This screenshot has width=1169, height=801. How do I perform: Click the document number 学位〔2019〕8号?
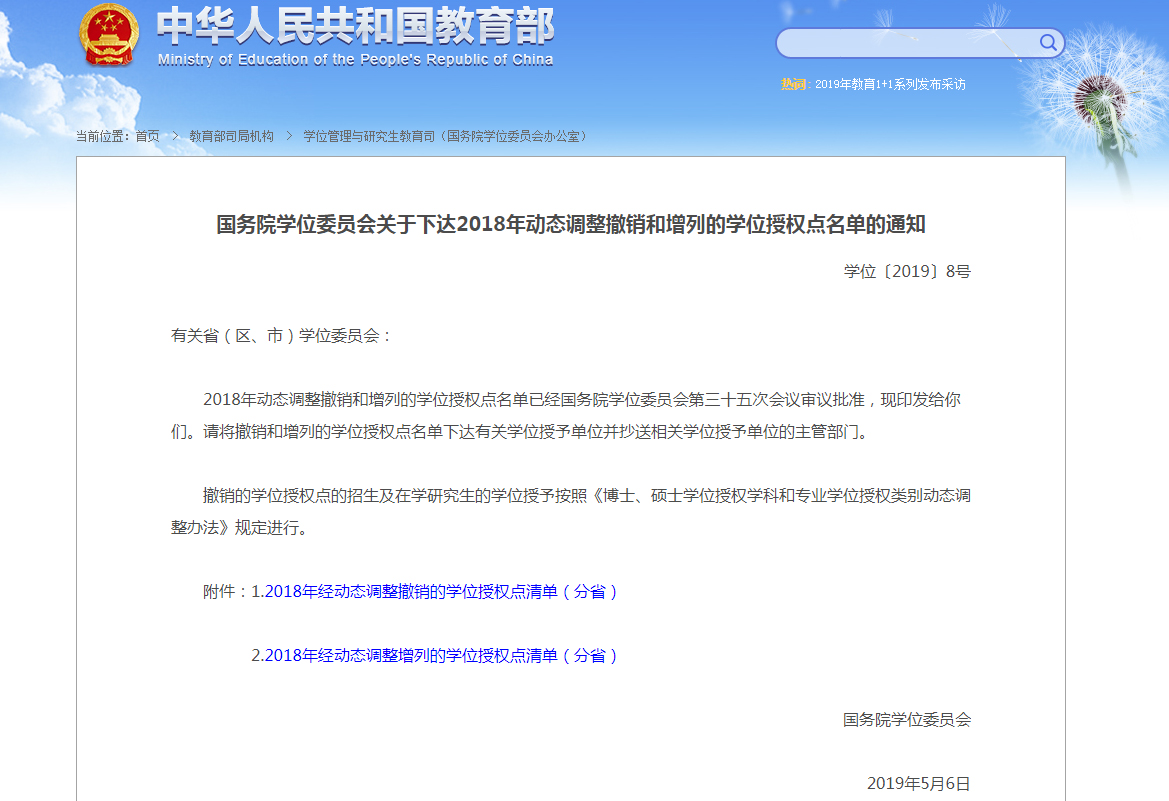906,271
